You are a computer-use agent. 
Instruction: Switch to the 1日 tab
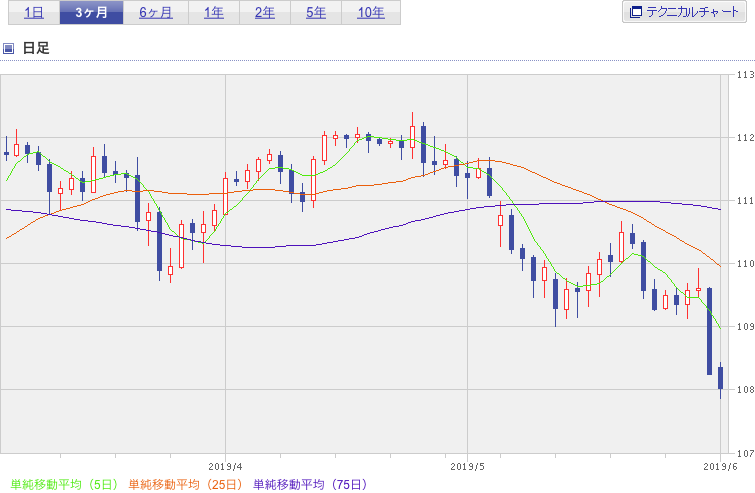click(34, 13)
